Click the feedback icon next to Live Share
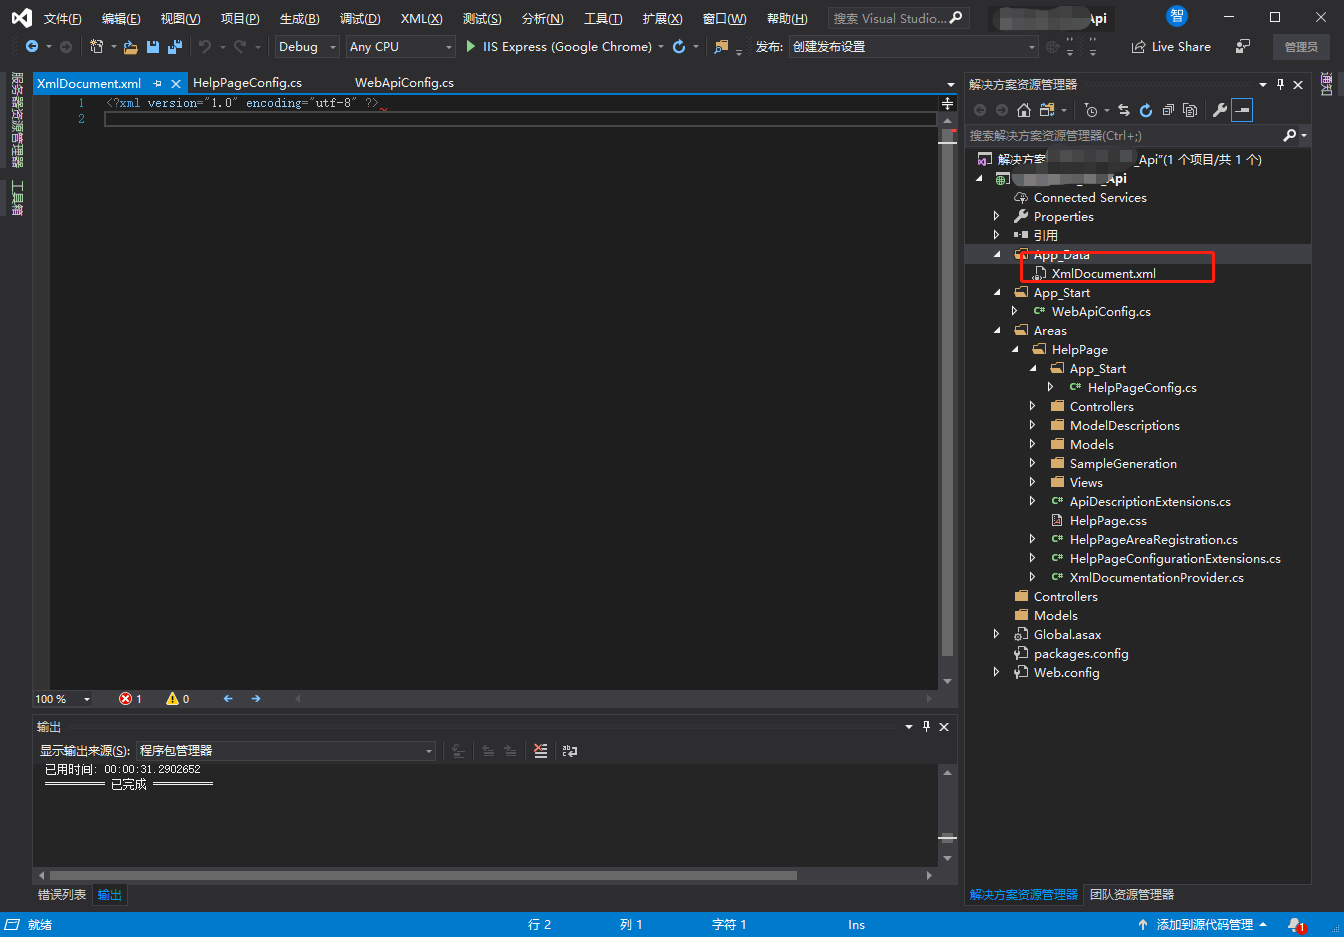Image resolution: width=1344 pixels, height=937 pixels. [1243, 47]
